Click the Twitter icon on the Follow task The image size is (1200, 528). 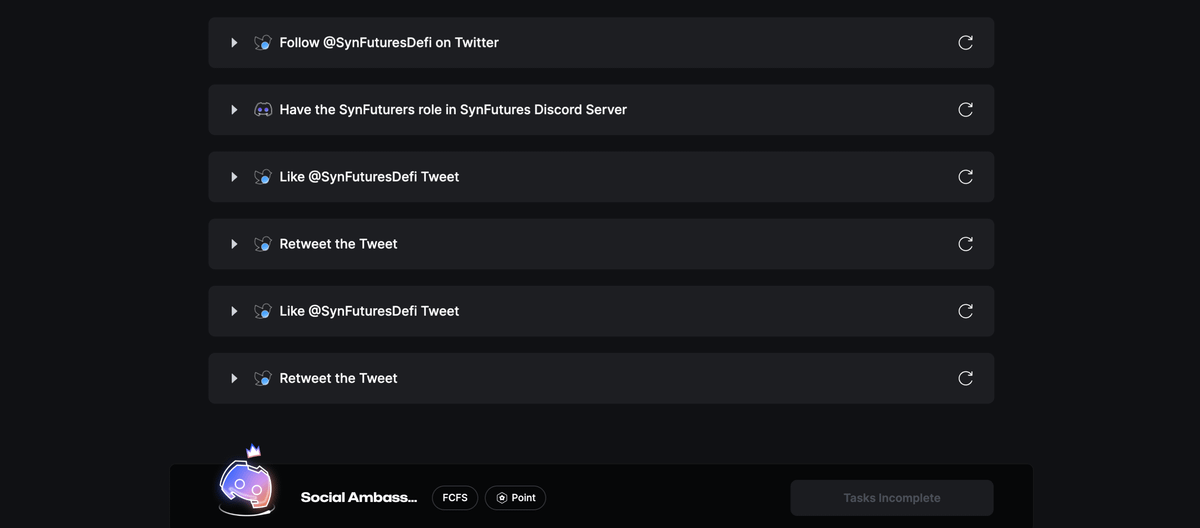[263, 43]
